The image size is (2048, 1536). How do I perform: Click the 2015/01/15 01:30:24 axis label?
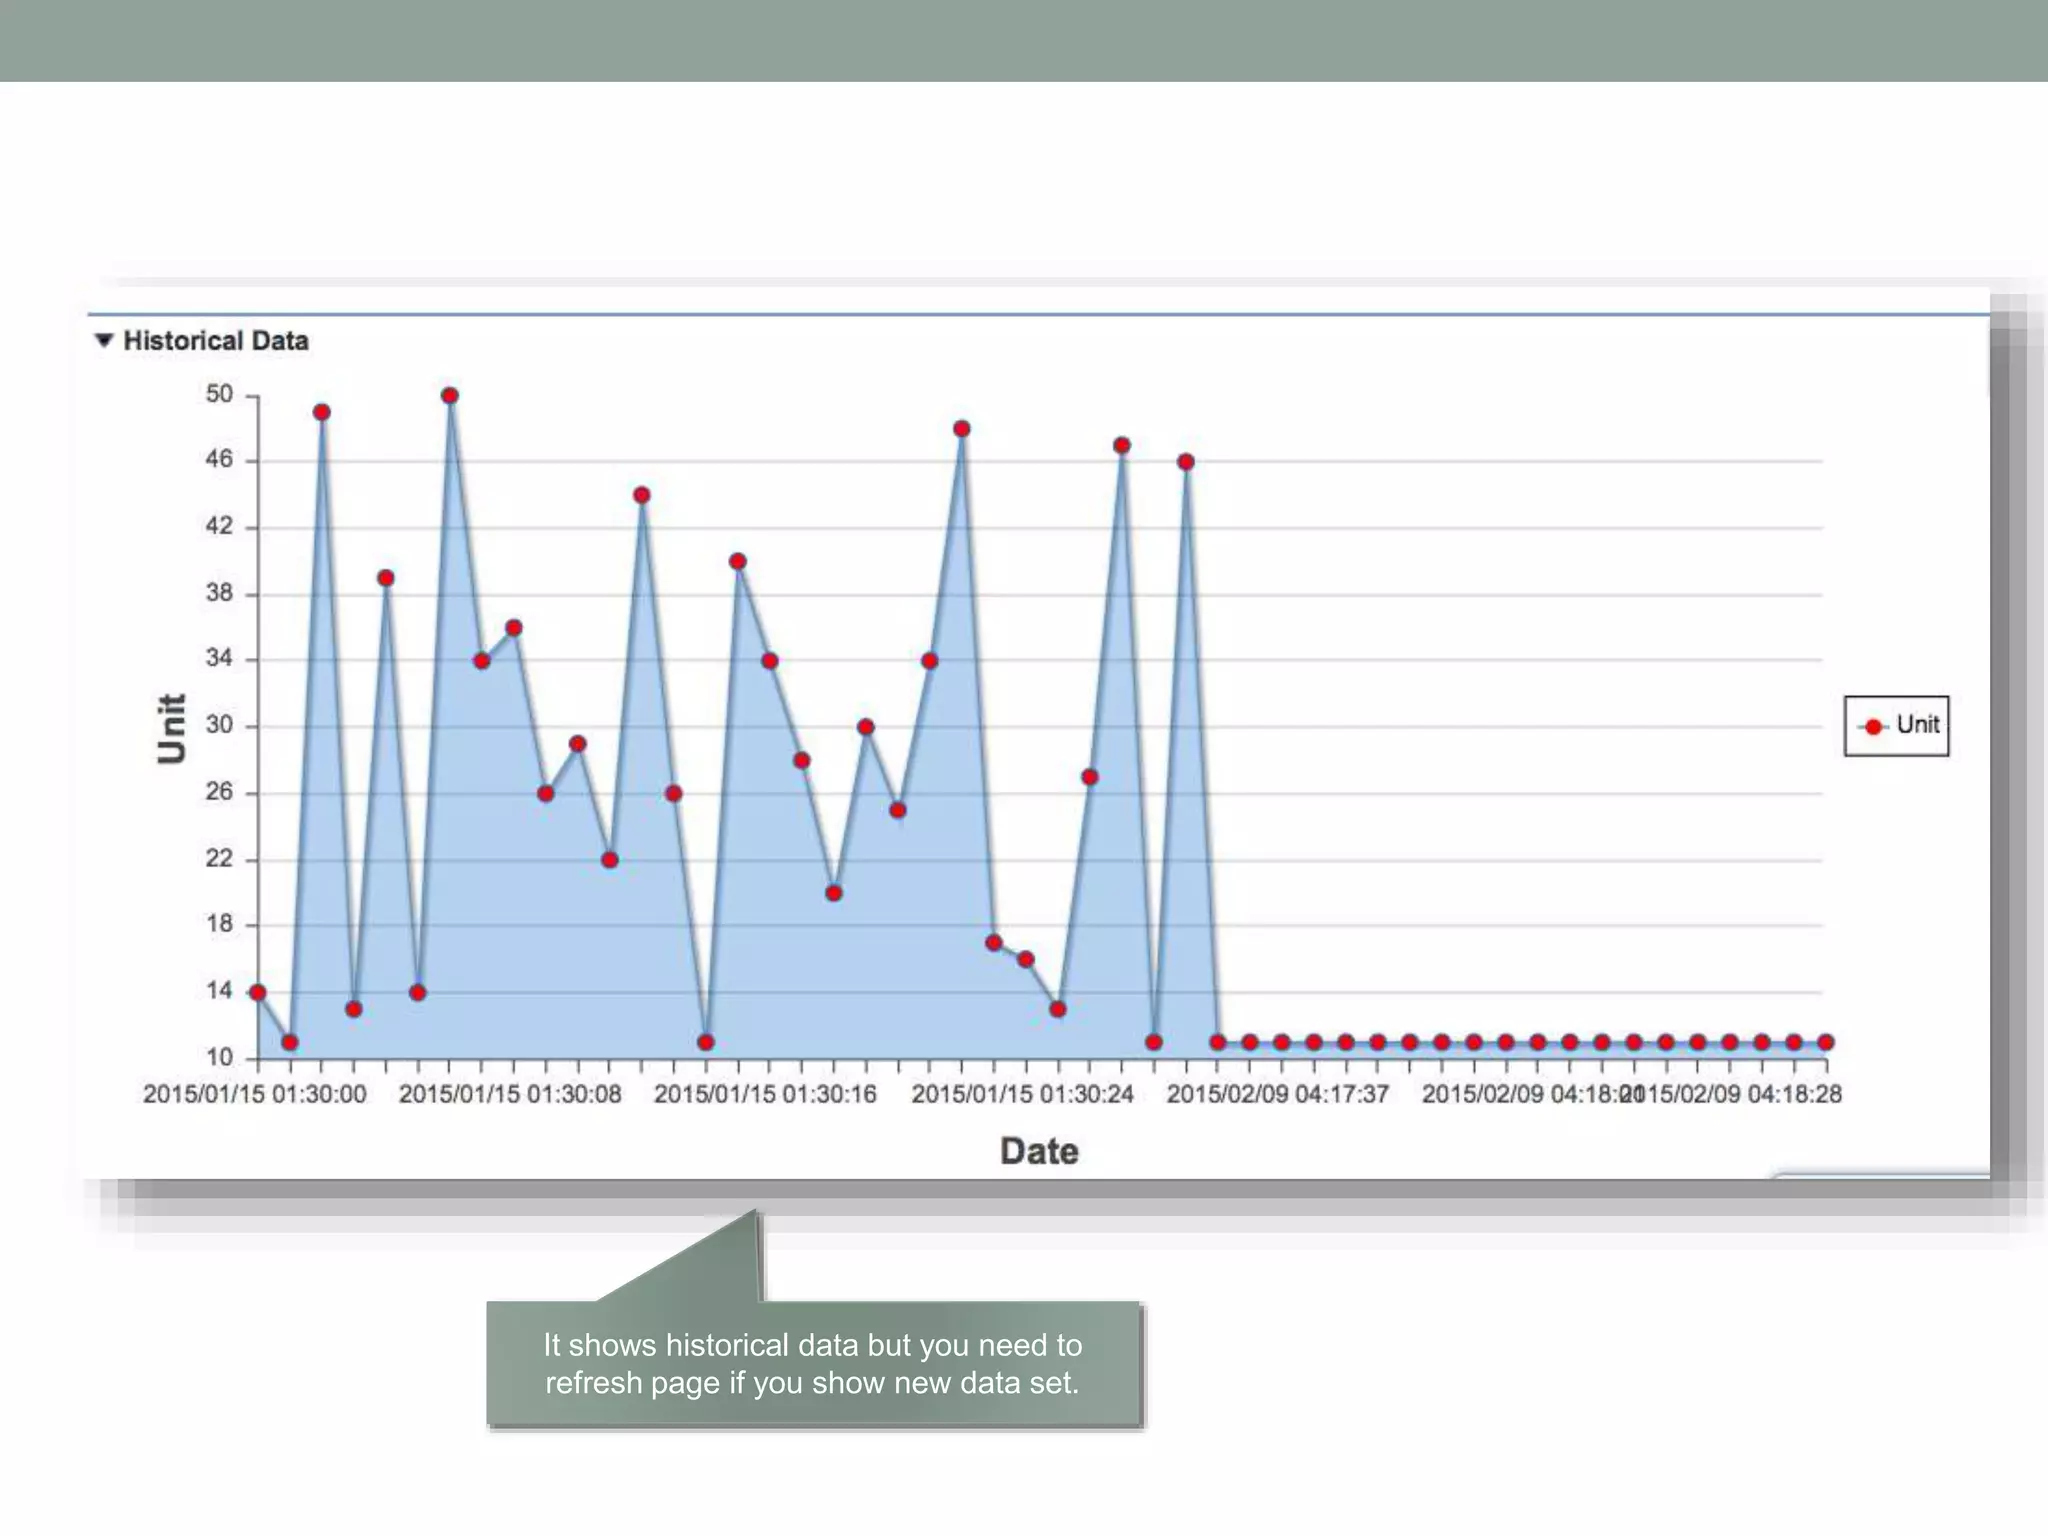1022,1094
